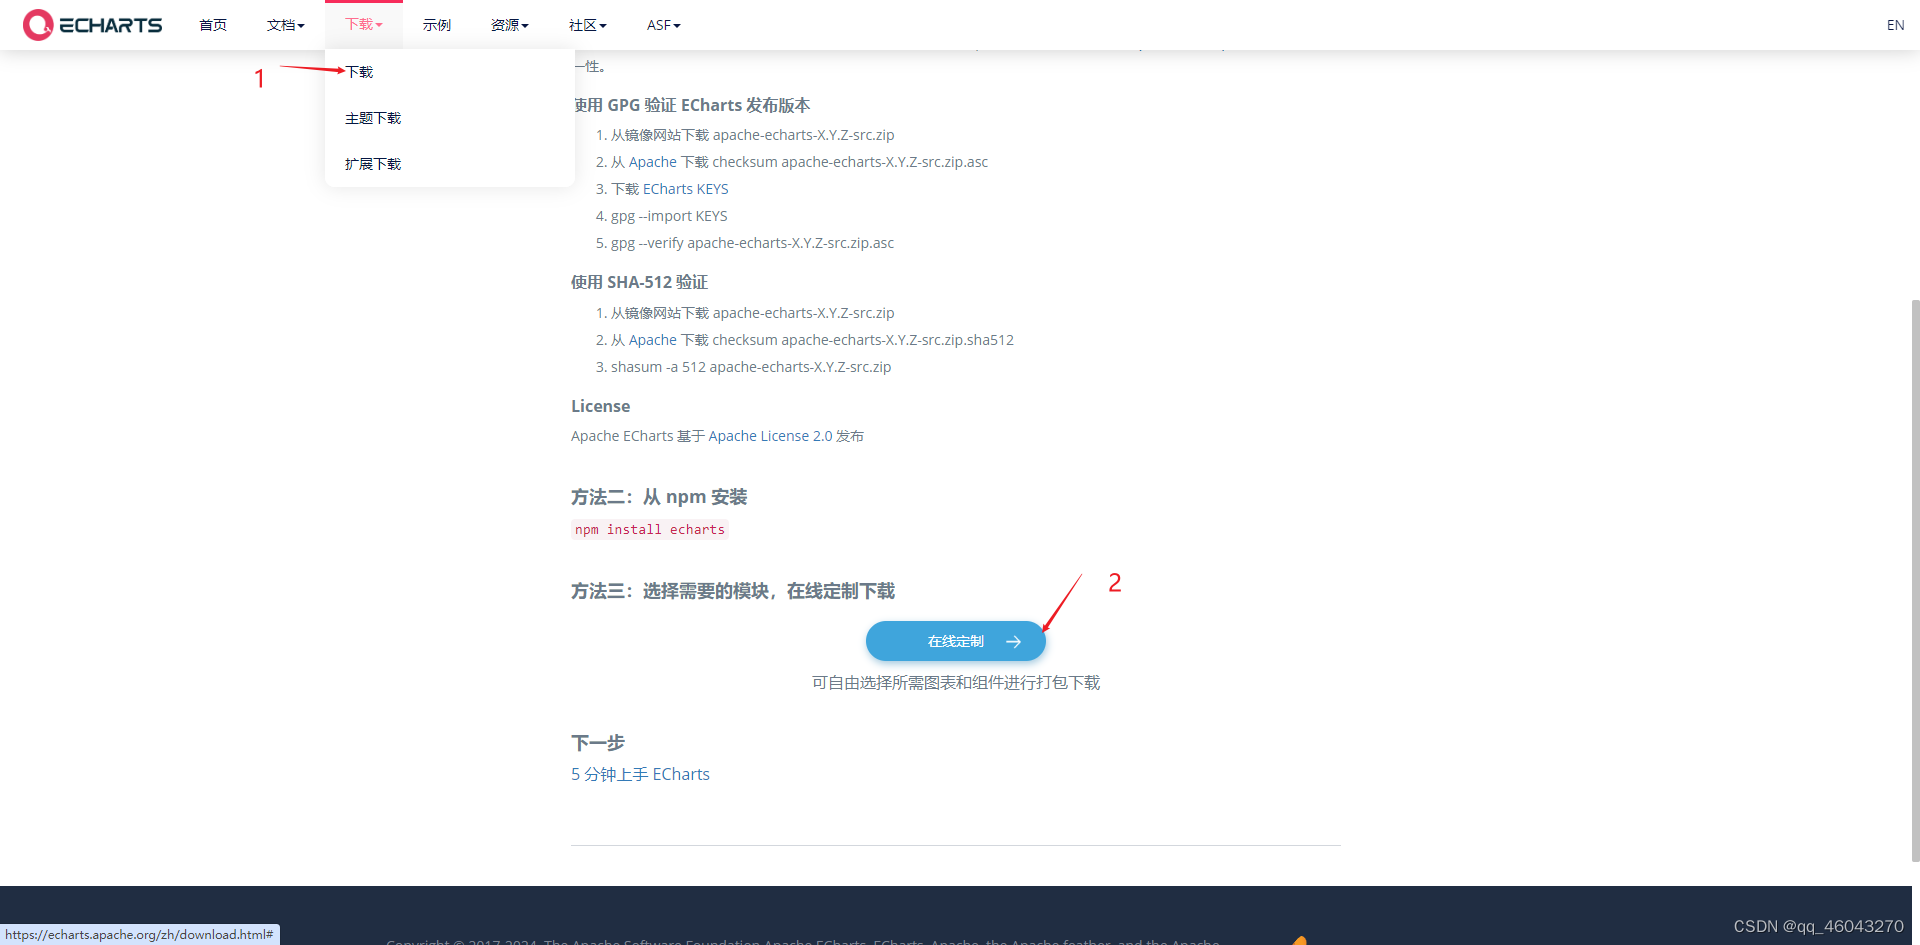Click the gpg --import KEYS step
This screenshot has width=1920, height=945.
669,216
